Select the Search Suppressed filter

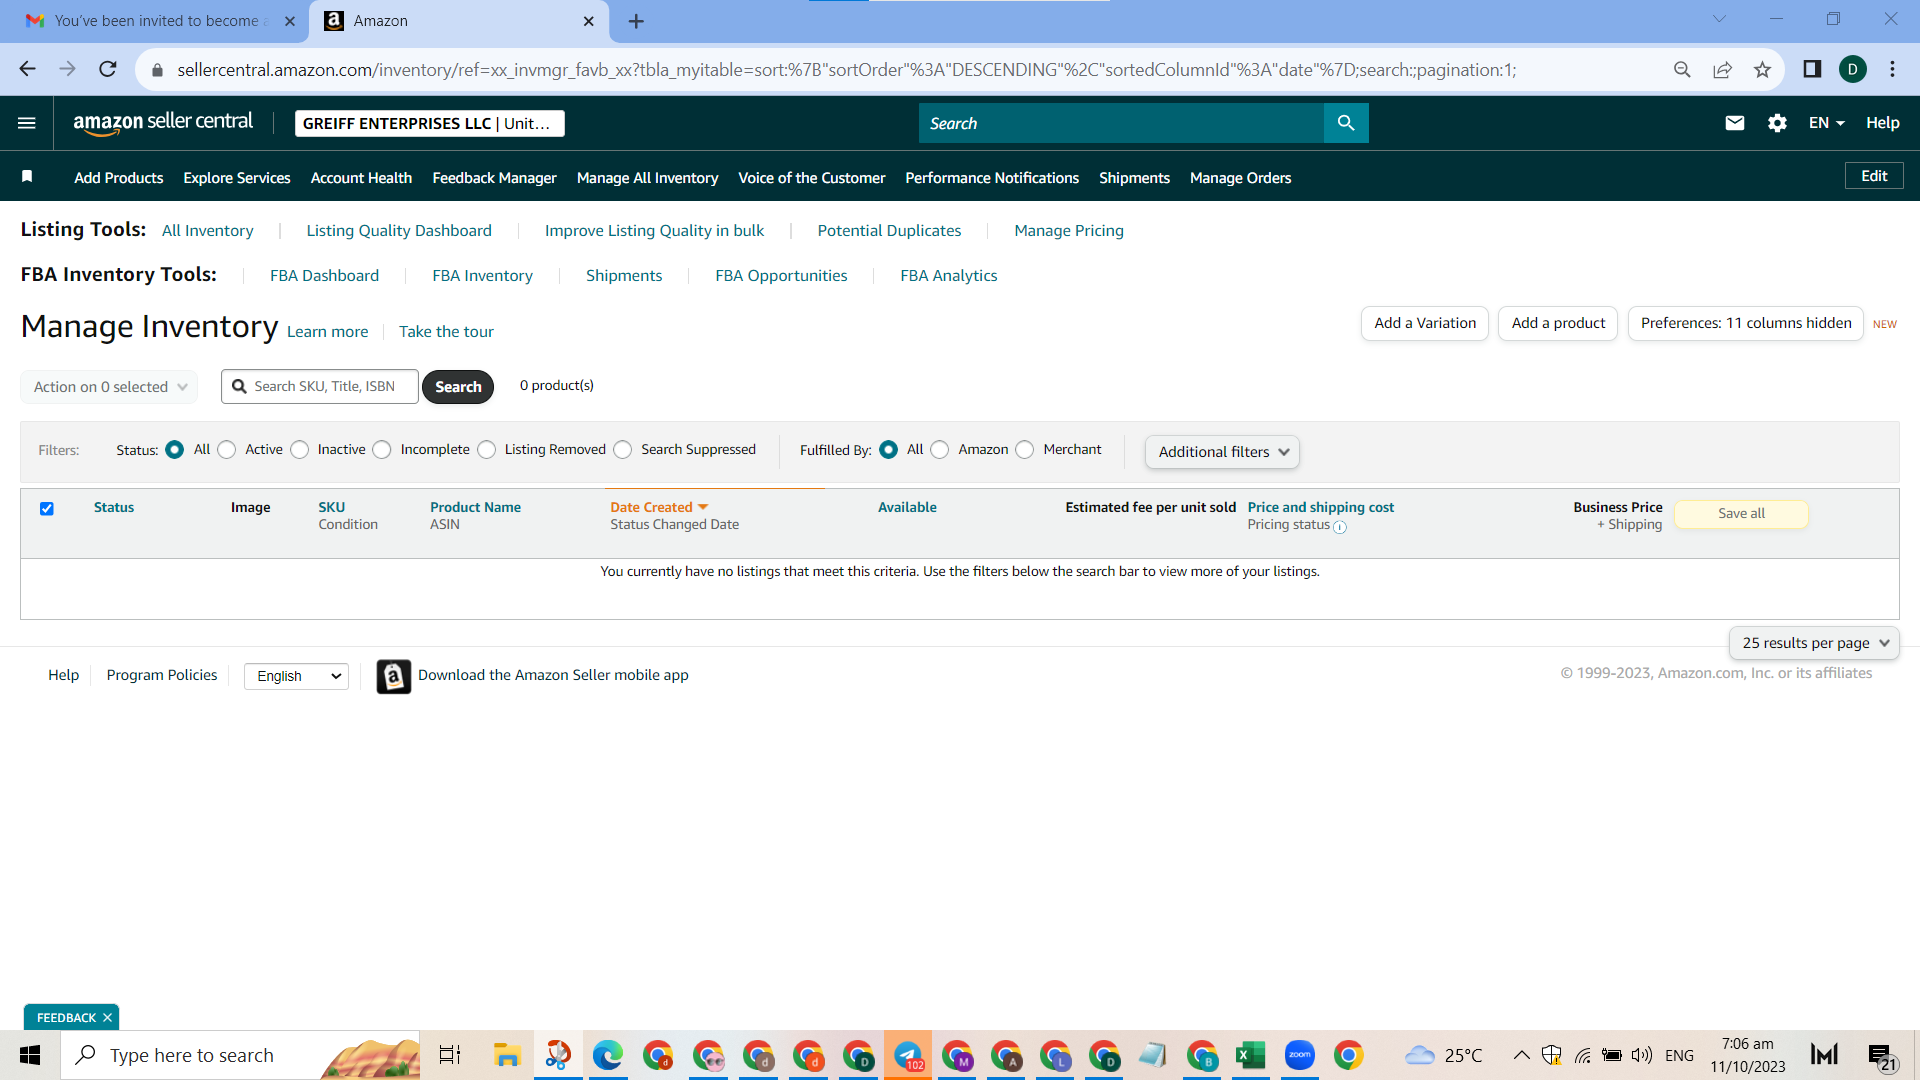pos(623,450)
